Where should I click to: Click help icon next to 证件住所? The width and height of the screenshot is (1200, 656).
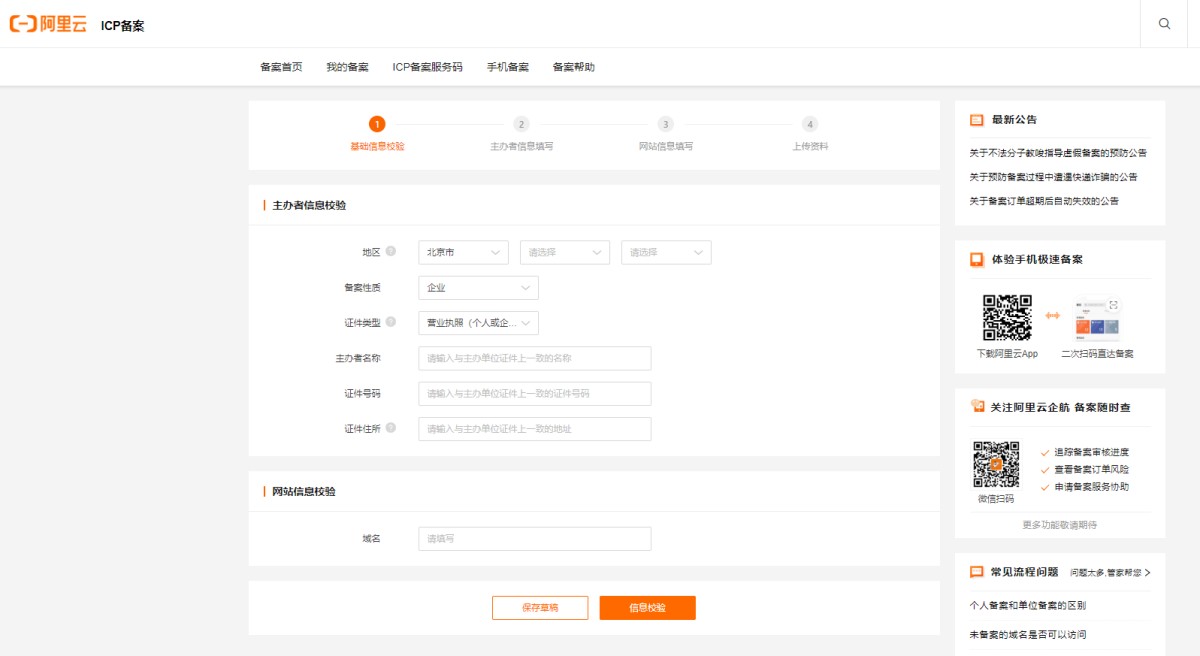pos(391,428)
